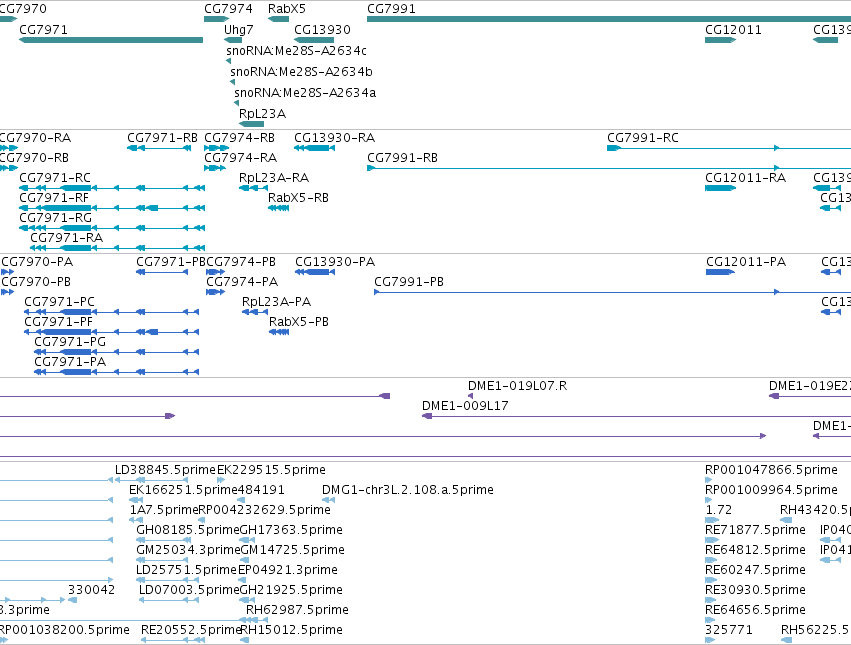
Task: Click the Uhg7 gene label
Action: [239, 30]
